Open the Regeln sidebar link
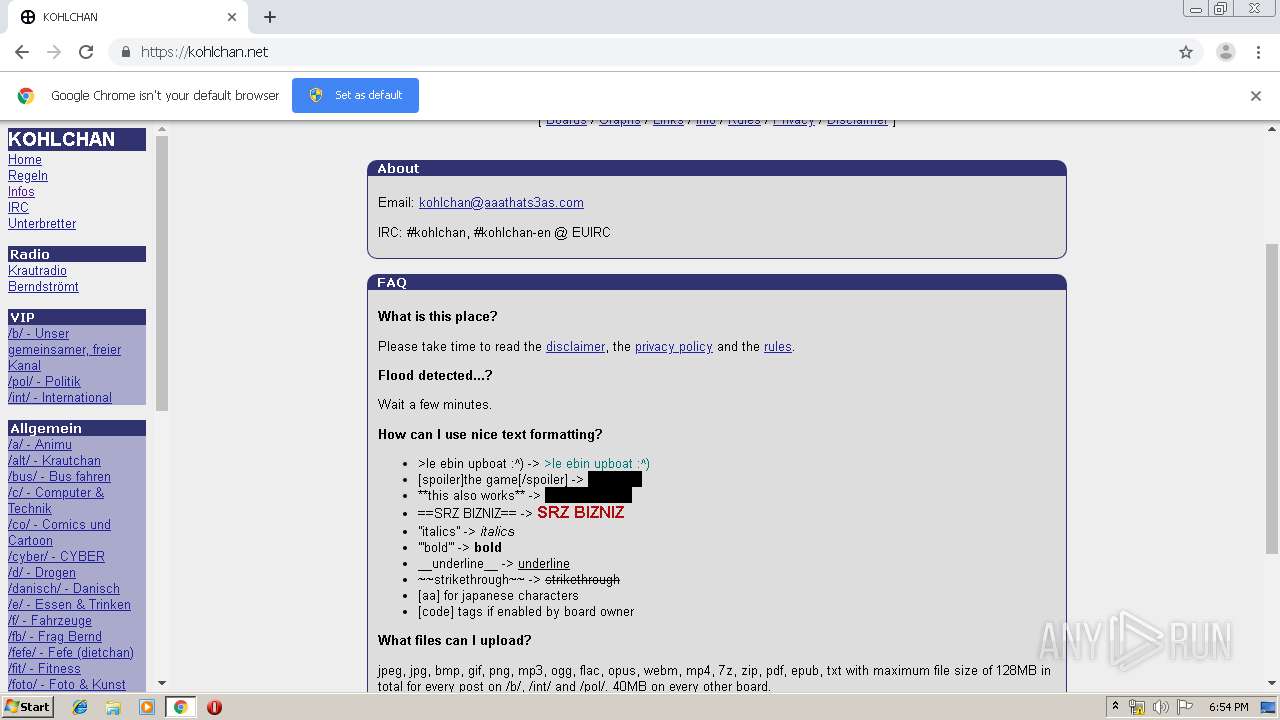 pyautogui.click(x=28, y=176)
